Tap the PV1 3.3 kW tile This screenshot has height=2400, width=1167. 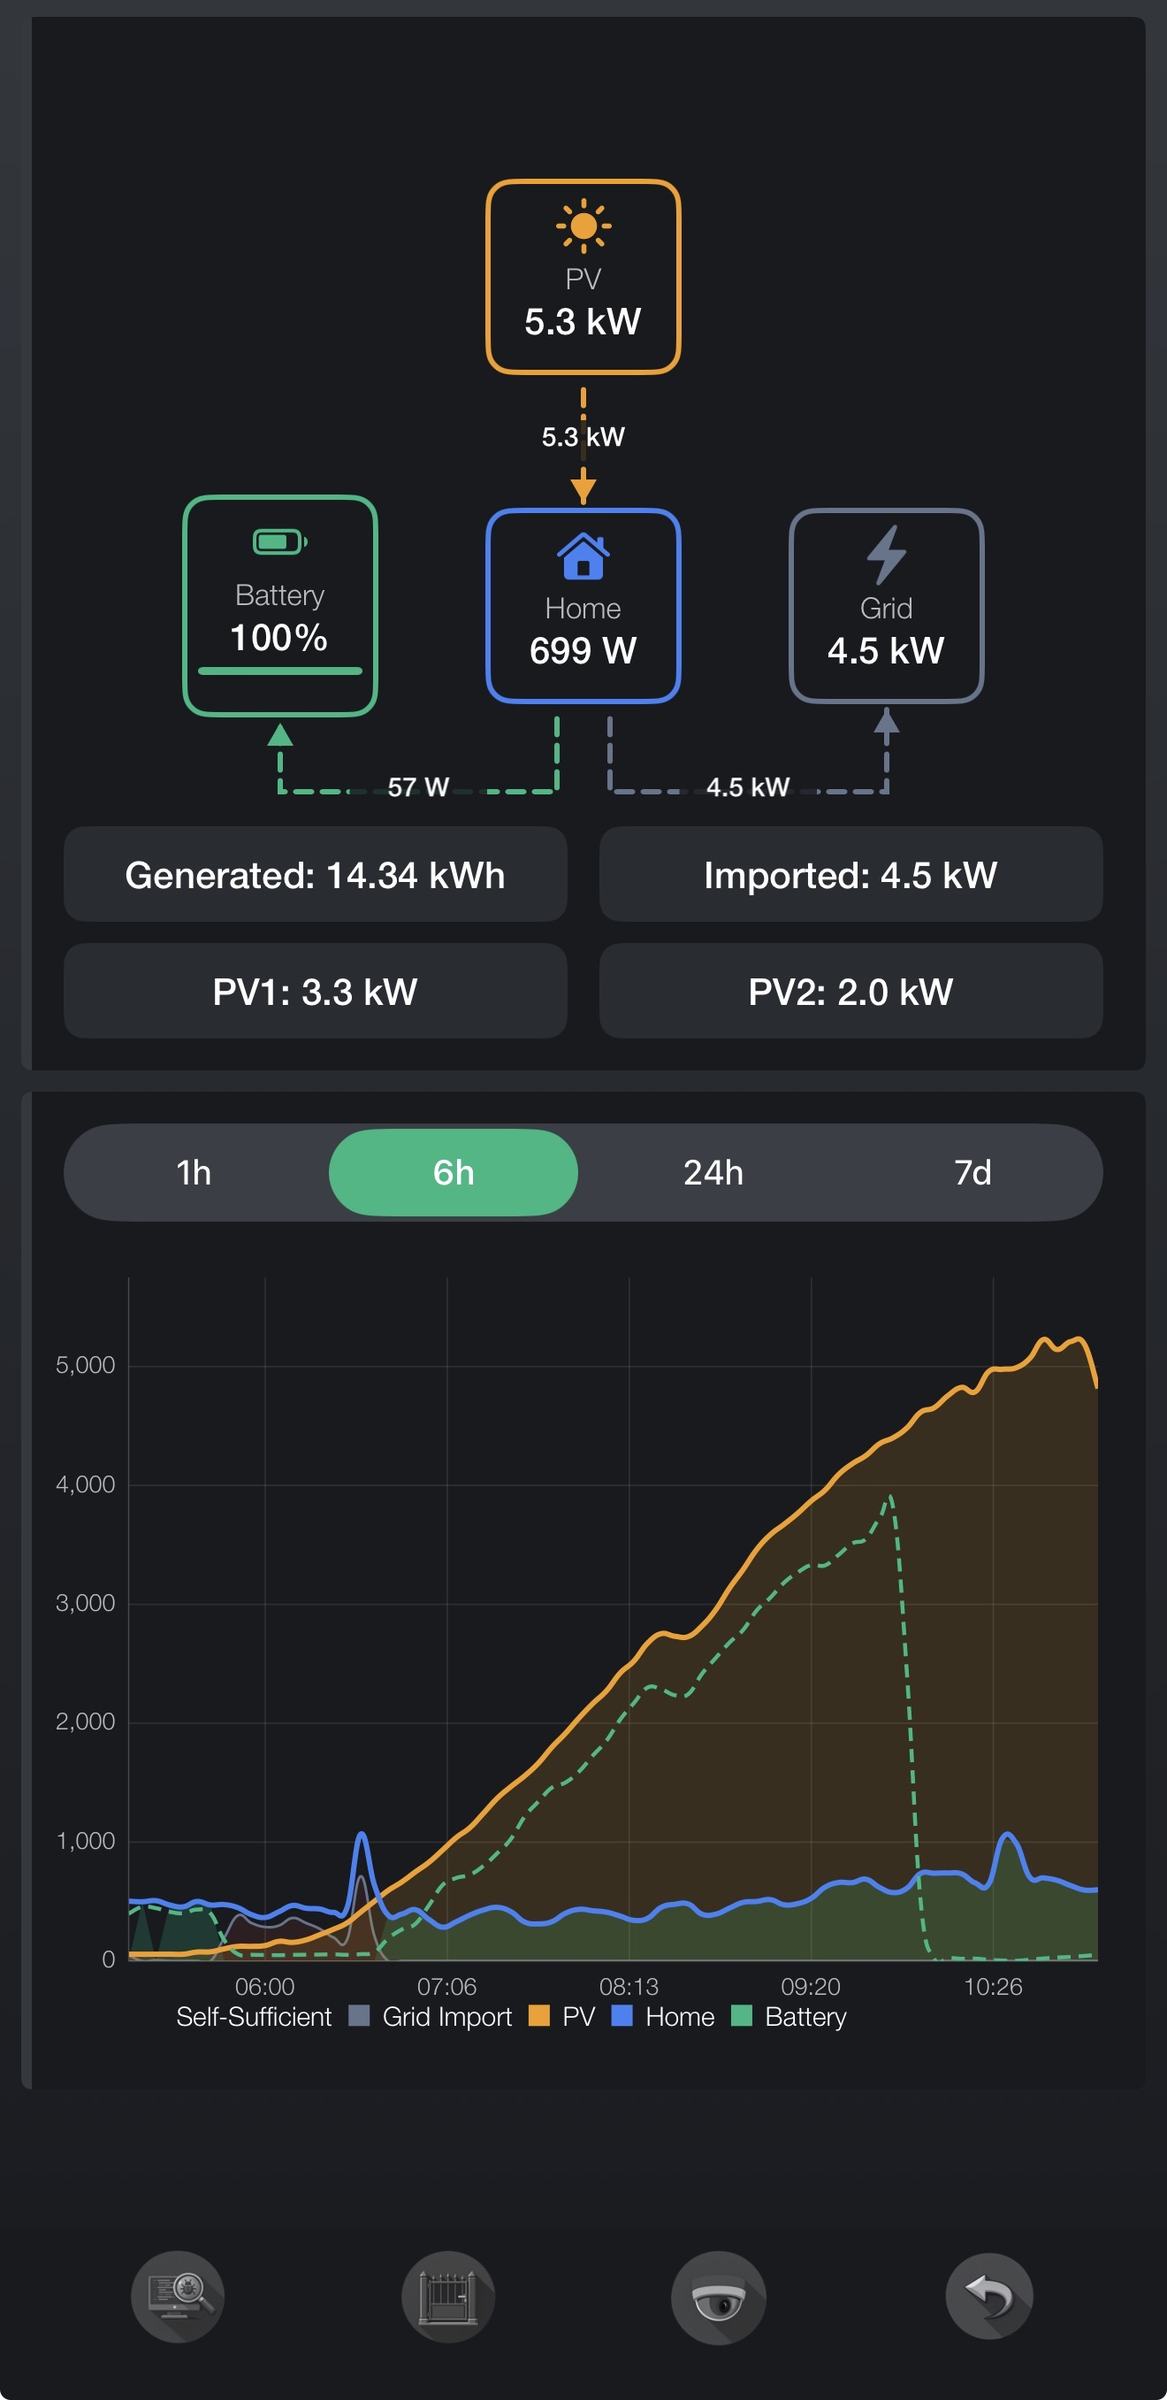(x=315, y=991)
